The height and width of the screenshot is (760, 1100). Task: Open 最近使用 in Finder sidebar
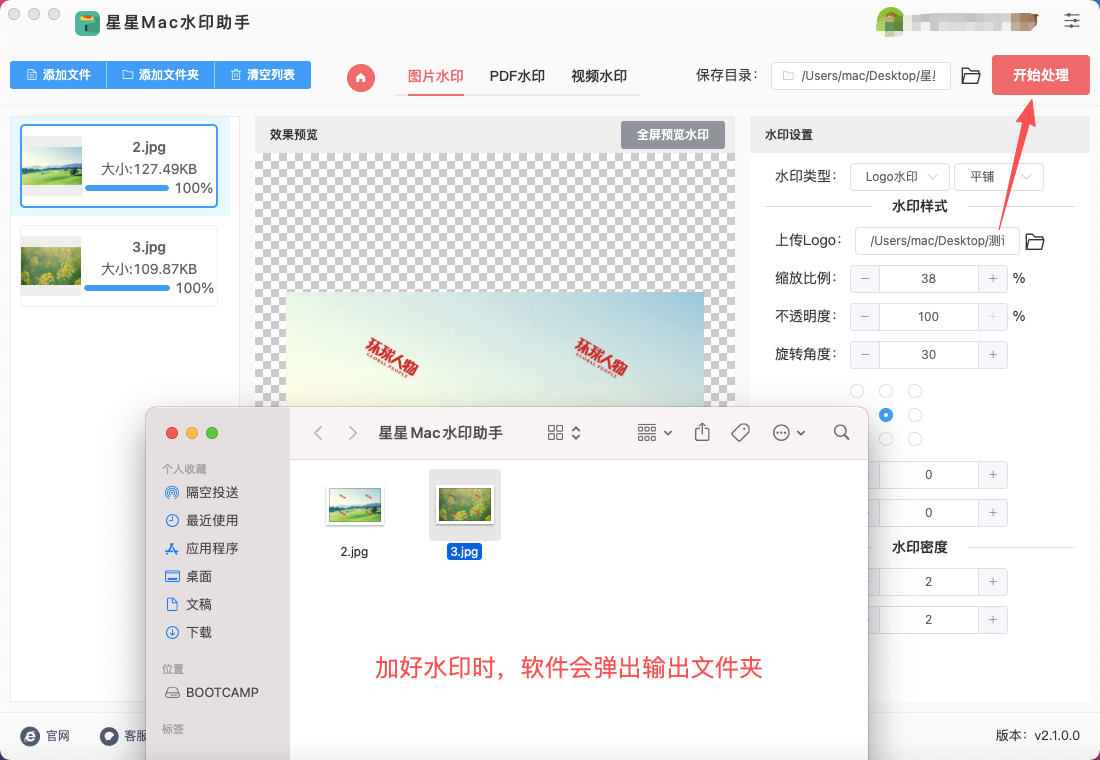coord(201,520)
